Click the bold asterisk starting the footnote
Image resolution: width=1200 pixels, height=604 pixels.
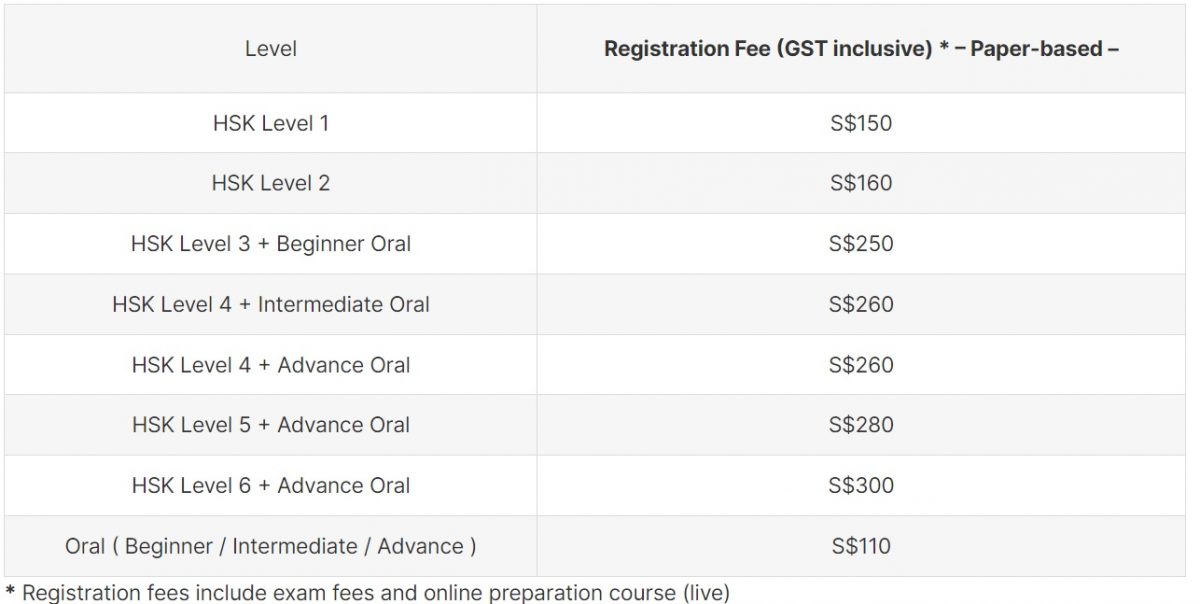(x=10, y=591)
